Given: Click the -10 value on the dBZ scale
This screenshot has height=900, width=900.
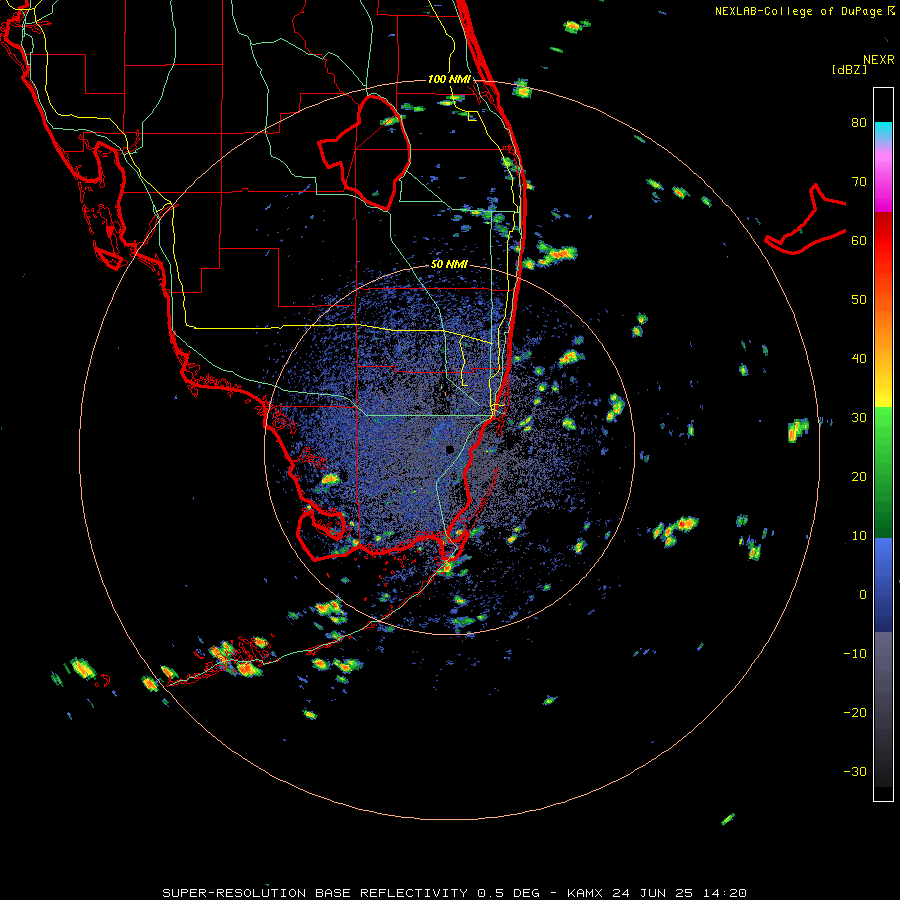Looking at the screenshot, I should pos(855,654).
